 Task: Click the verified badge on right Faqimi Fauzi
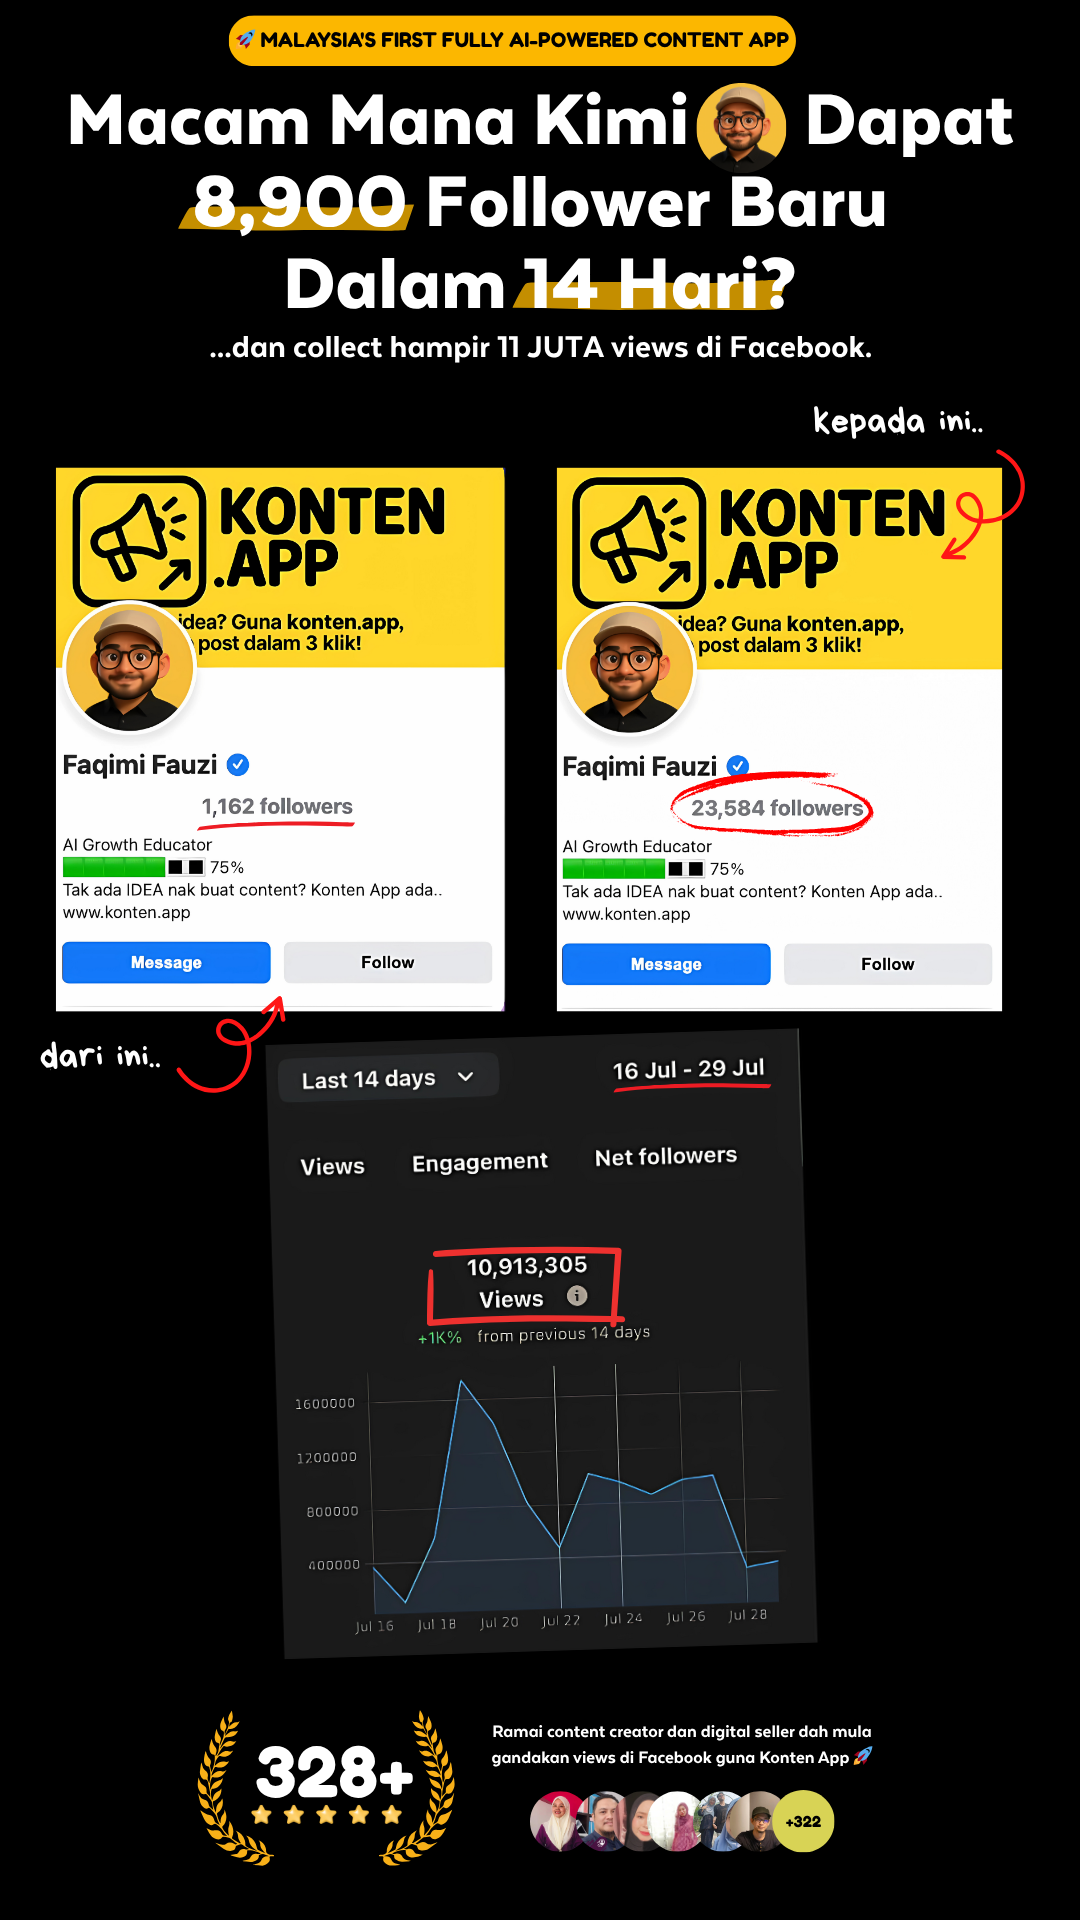738,767
